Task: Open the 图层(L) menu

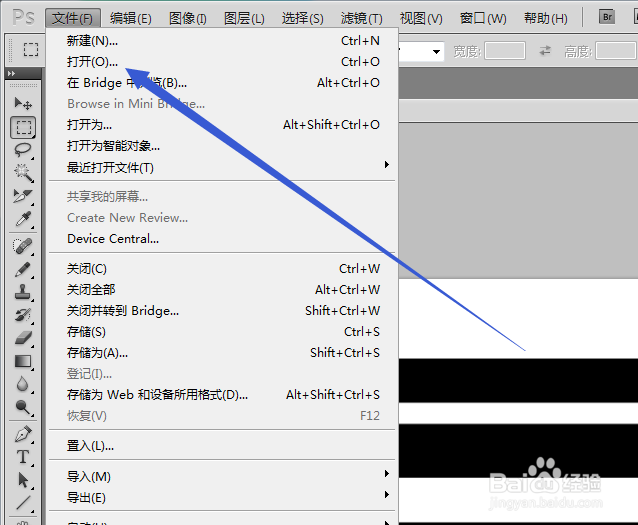Action: point(244,18)
